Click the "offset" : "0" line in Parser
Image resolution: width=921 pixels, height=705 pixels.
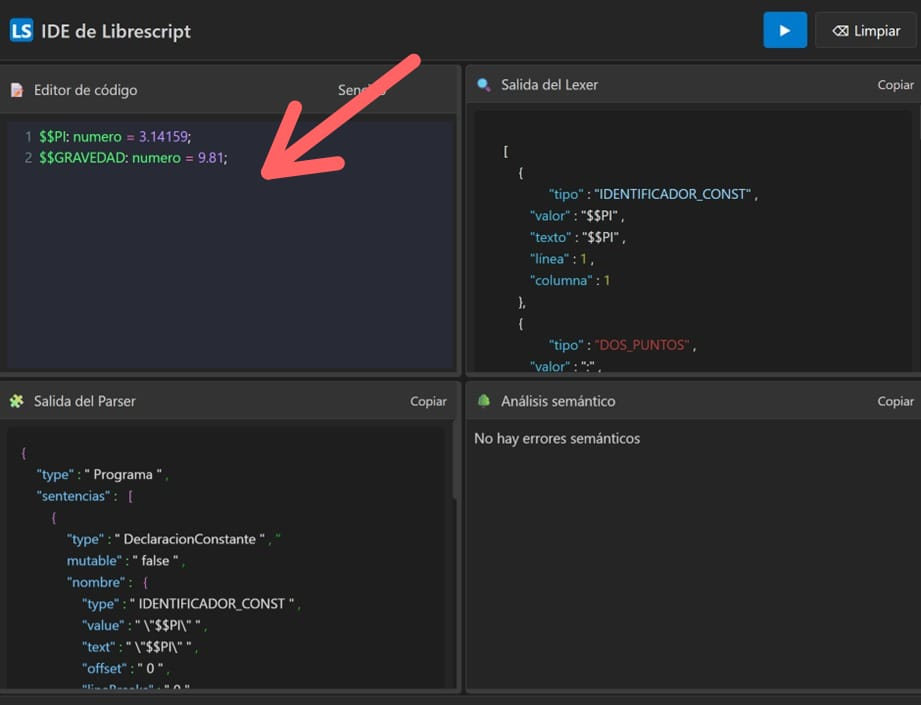pos(125,669)
